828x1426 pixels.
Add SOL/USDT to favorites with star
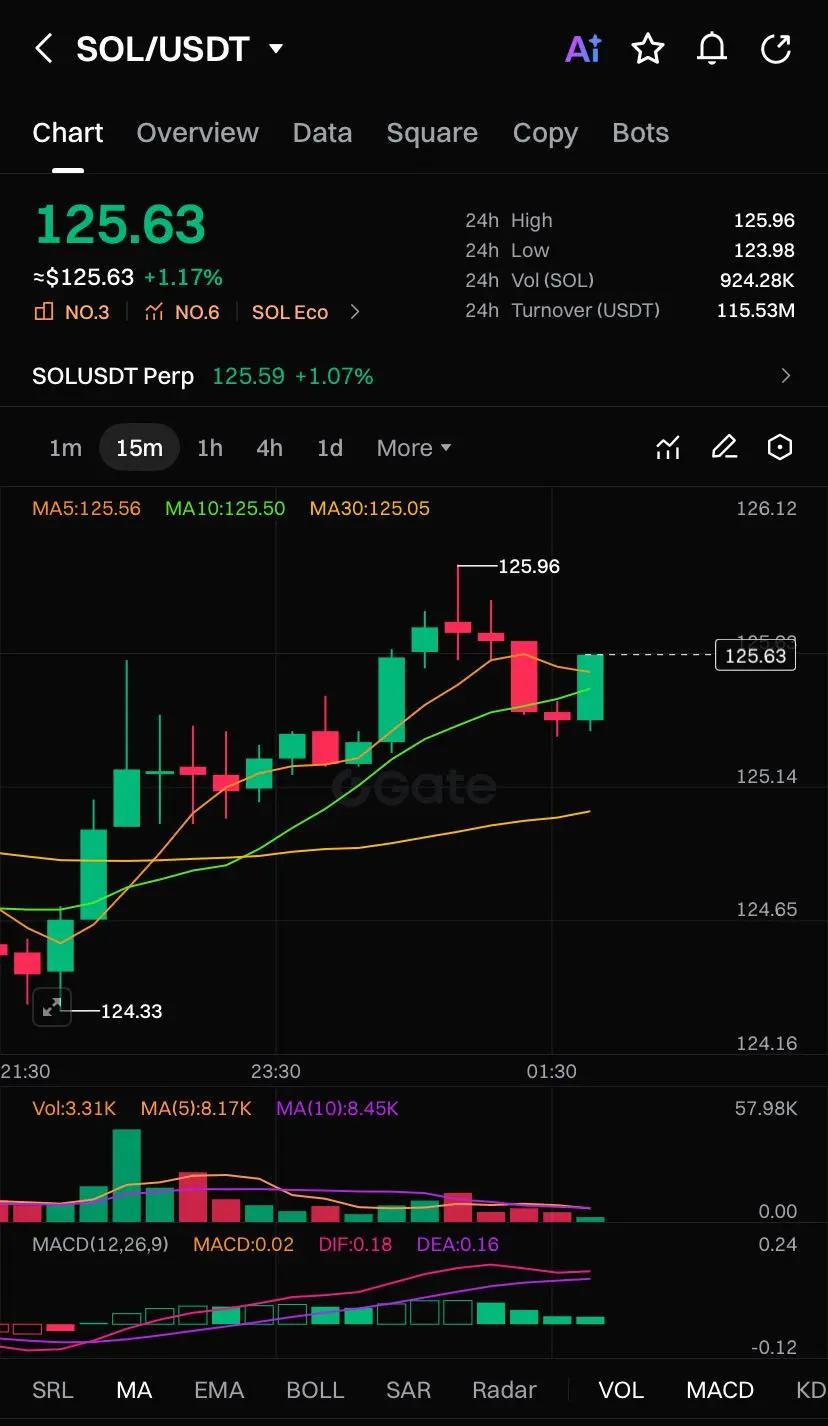(648, 48)
